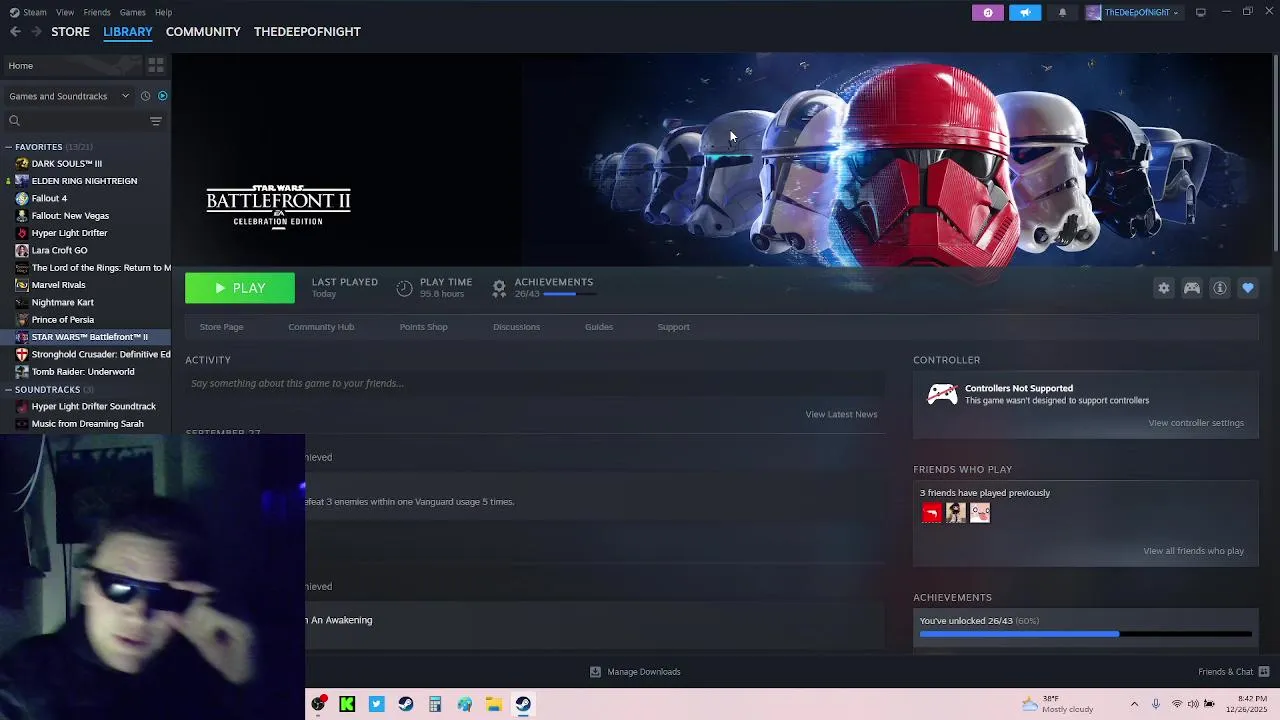Click the achievements progress bar in sidebar panel
The height and width of the screenshot is (720, 1280).
1085,634
